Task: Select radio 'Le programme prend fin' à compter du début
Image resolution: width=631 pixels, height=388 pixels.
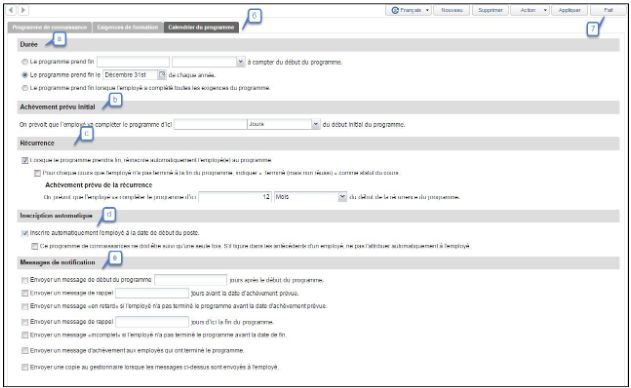Action: pos(25,62)
